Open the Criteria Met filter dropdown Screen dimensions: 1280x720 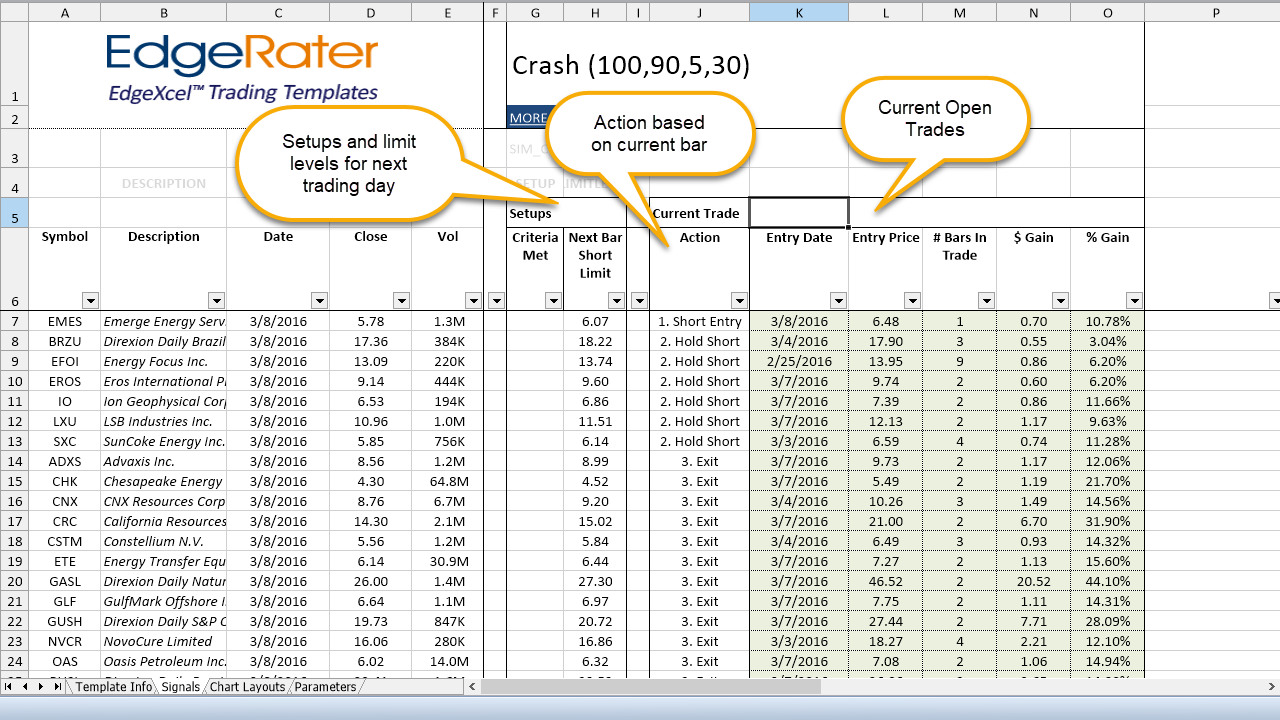pos(553,300)
